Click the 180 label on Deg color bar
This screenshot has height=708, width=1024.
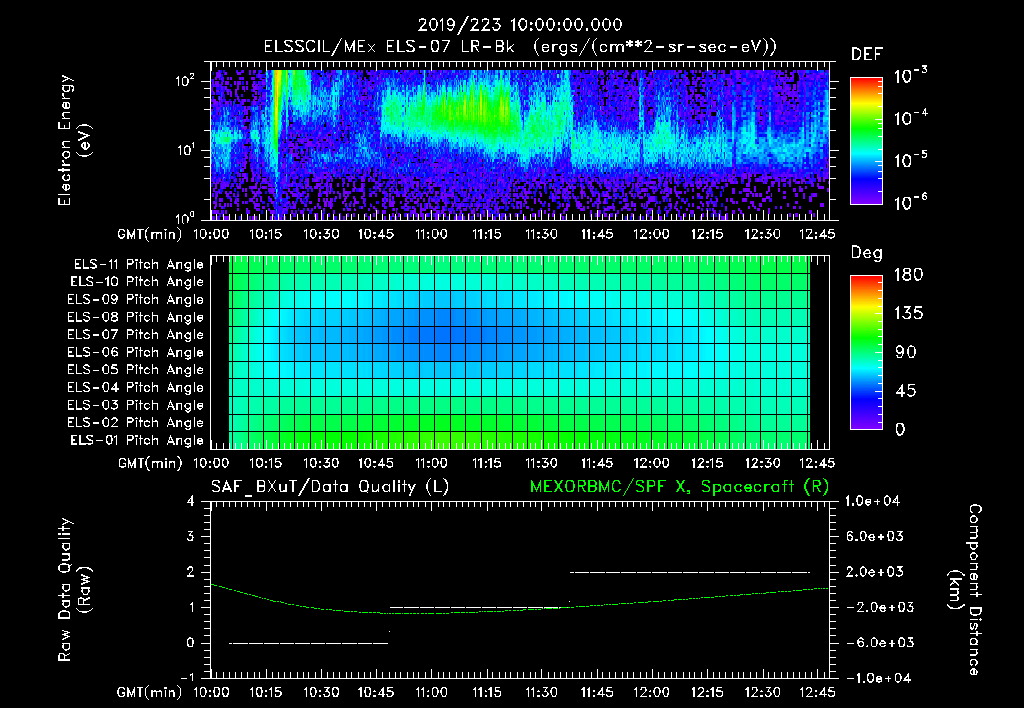909,274
